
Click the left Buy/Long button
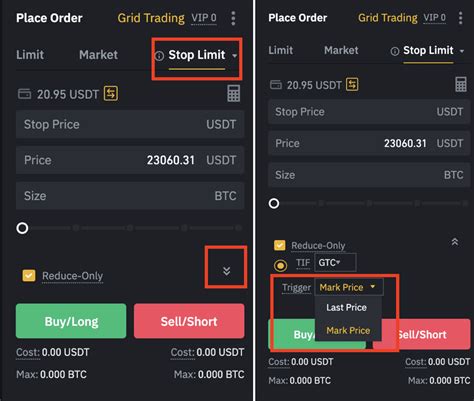click(x=71, y=321)
